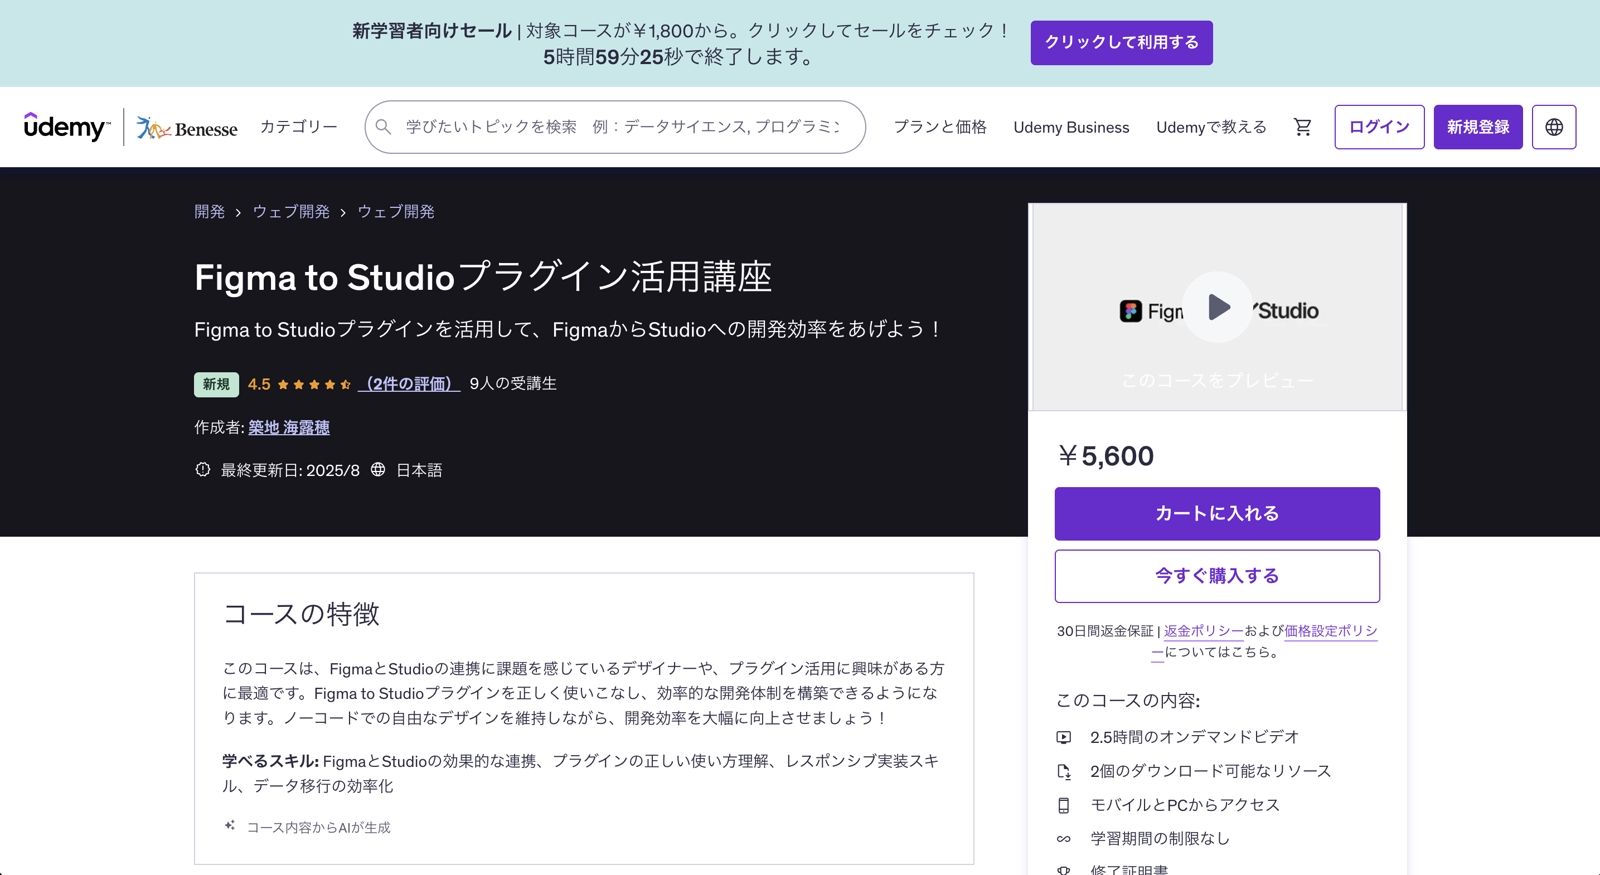Open the カテゴリー menu
Image resolution: width=1600 pixels, height=875 pixels.
(x=298, y=127)
